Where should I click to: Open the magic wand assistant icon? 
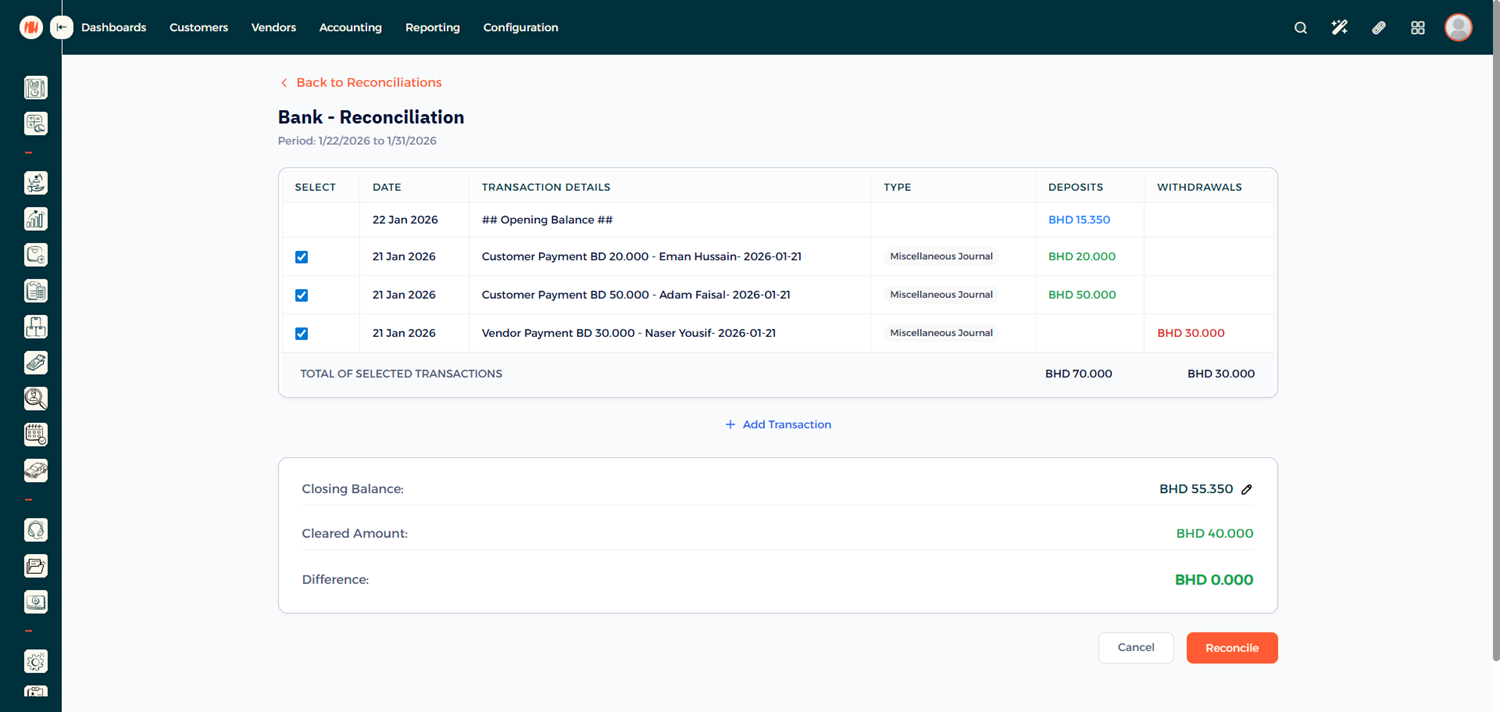click(x=1339, y=28)
